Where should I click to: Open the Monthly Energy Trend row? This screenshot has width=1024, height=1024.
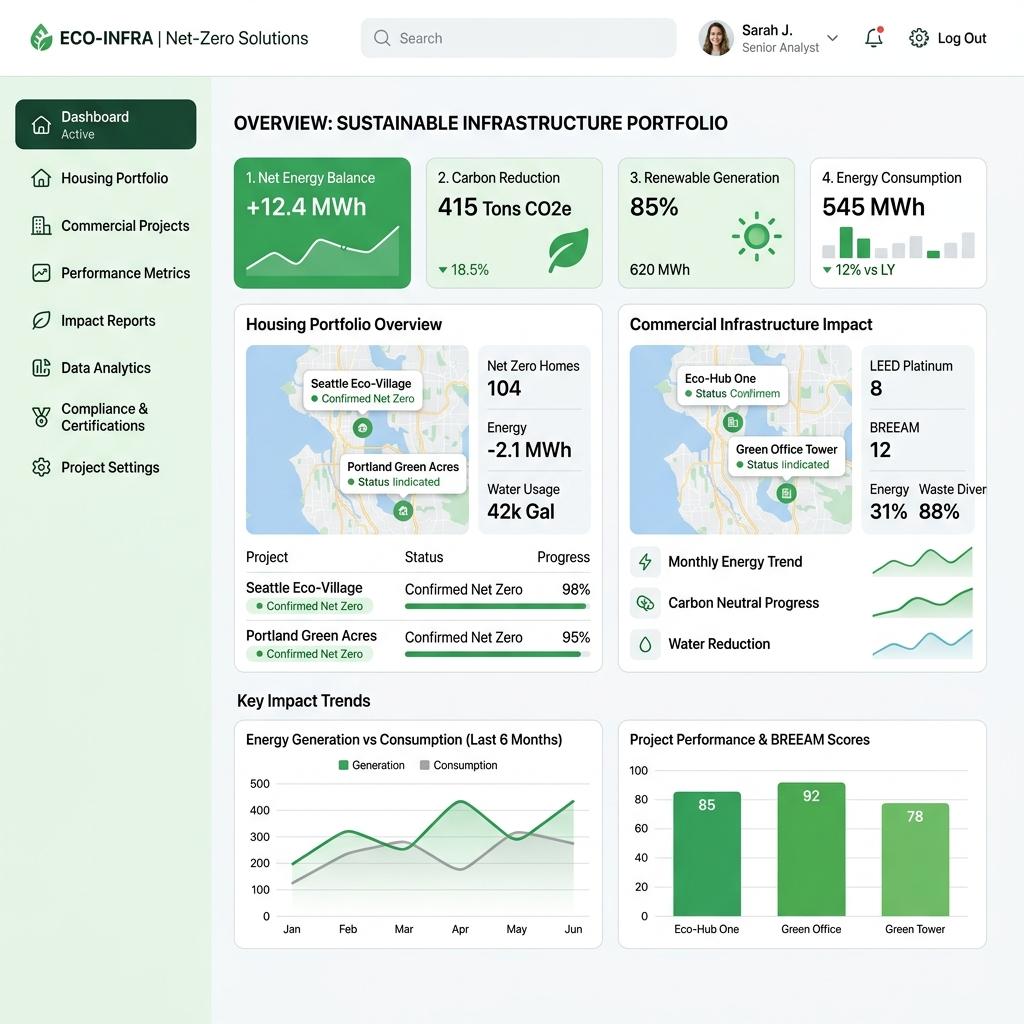pos(802,562)
